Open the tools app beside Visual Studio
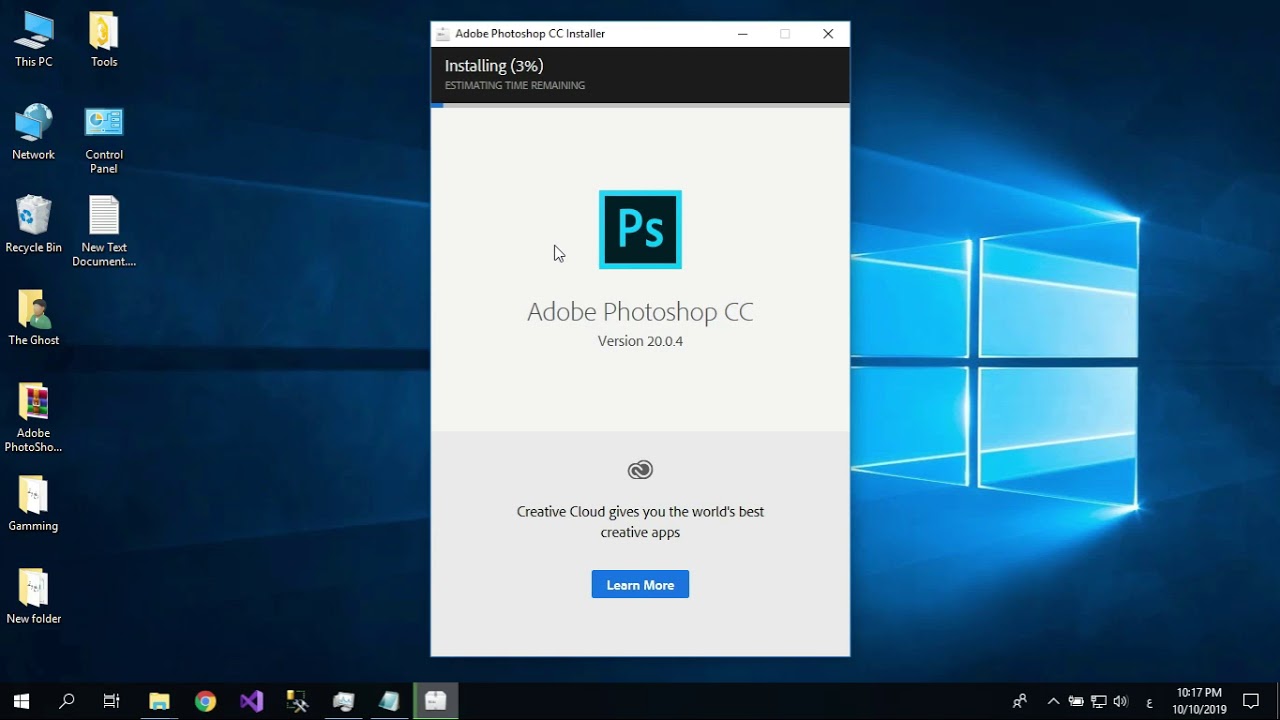The height and width of the screenshot is (720, 1280). tap(297, 701)
